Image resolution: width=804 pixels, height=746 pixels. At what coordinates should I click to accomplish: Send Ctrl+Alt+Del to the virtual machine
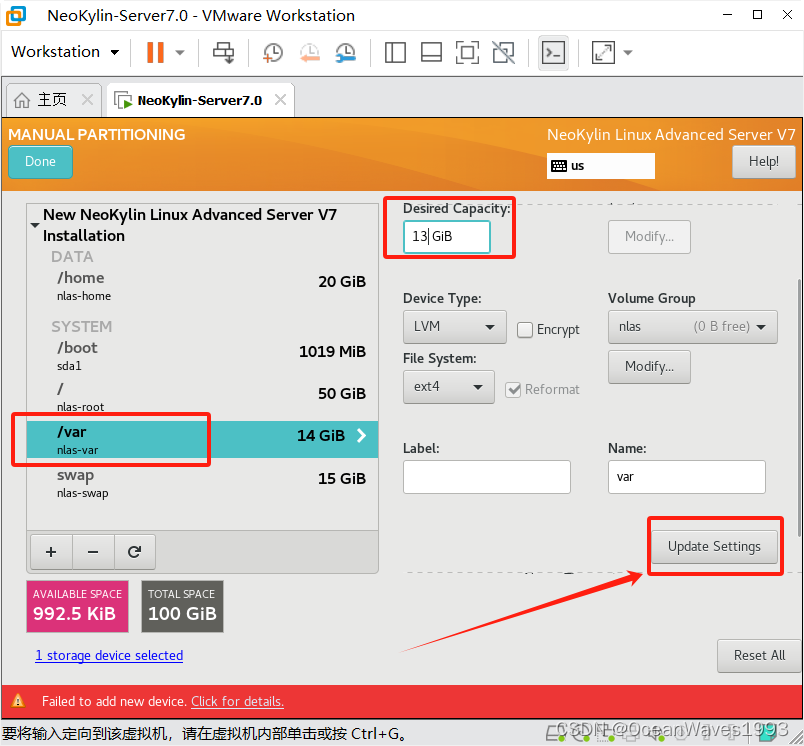[224, 52]
